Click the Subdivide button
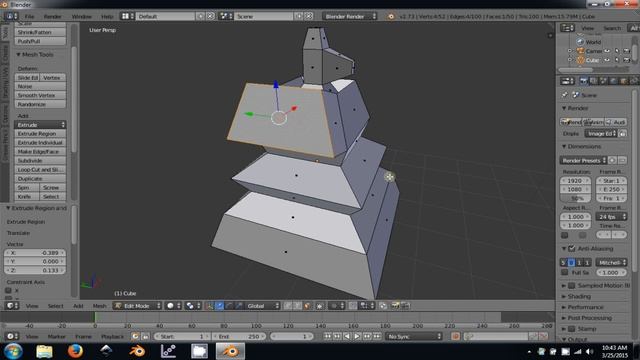 pos(40,161)
